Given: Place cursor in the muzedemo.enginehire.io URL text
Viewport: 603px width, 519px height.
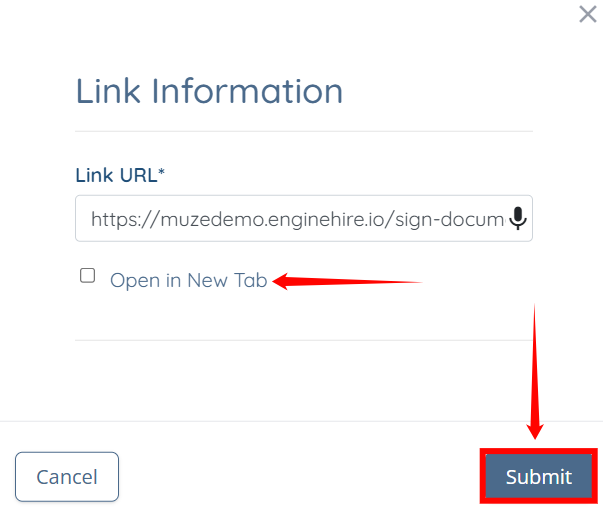Looking at the screenshot, I should coord(297,220).
